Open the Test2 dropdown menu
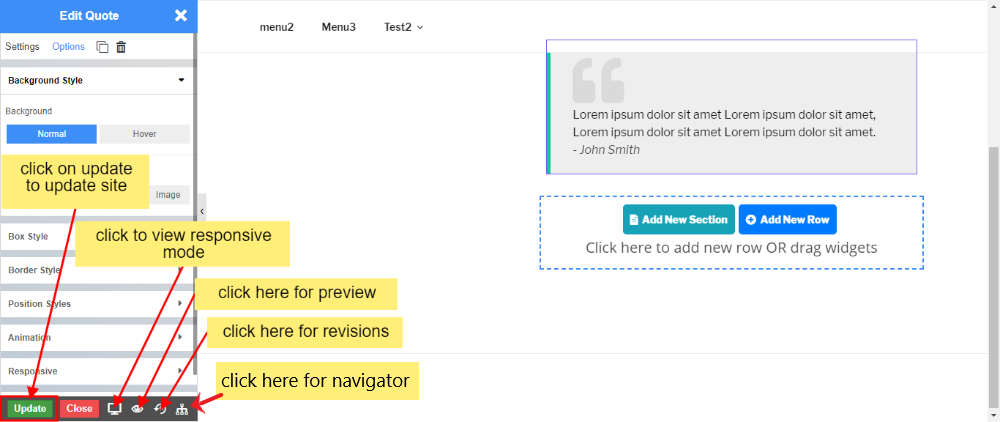1000x422 pixels. tap(403, 27)
